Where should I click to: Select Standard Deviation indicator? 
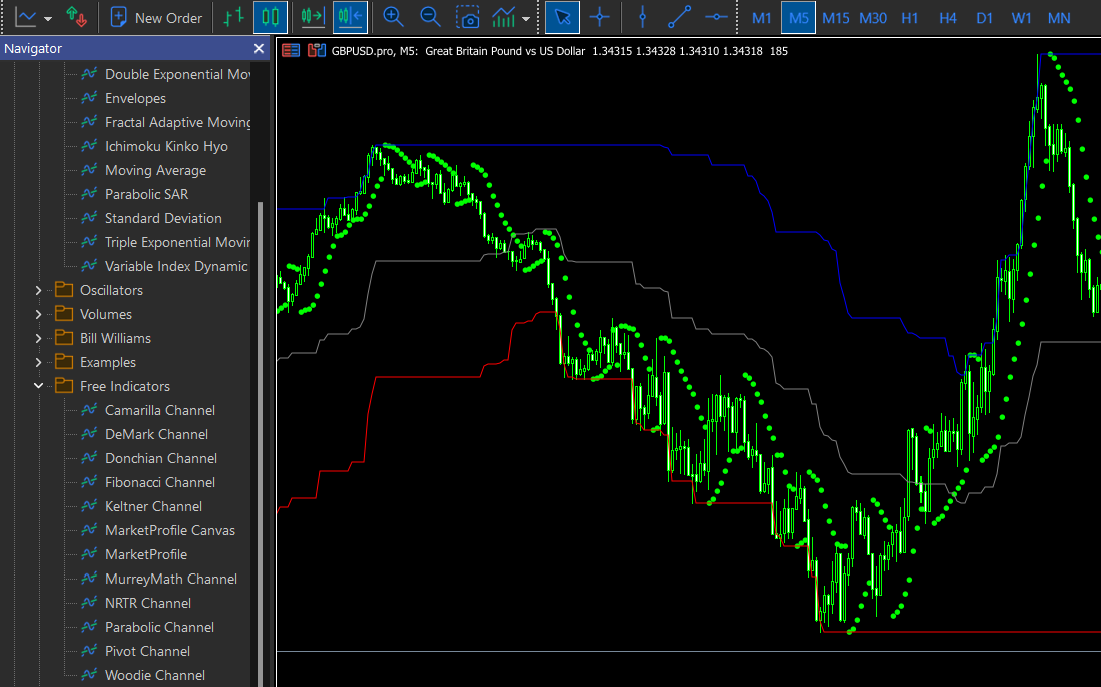coord(163,218)
